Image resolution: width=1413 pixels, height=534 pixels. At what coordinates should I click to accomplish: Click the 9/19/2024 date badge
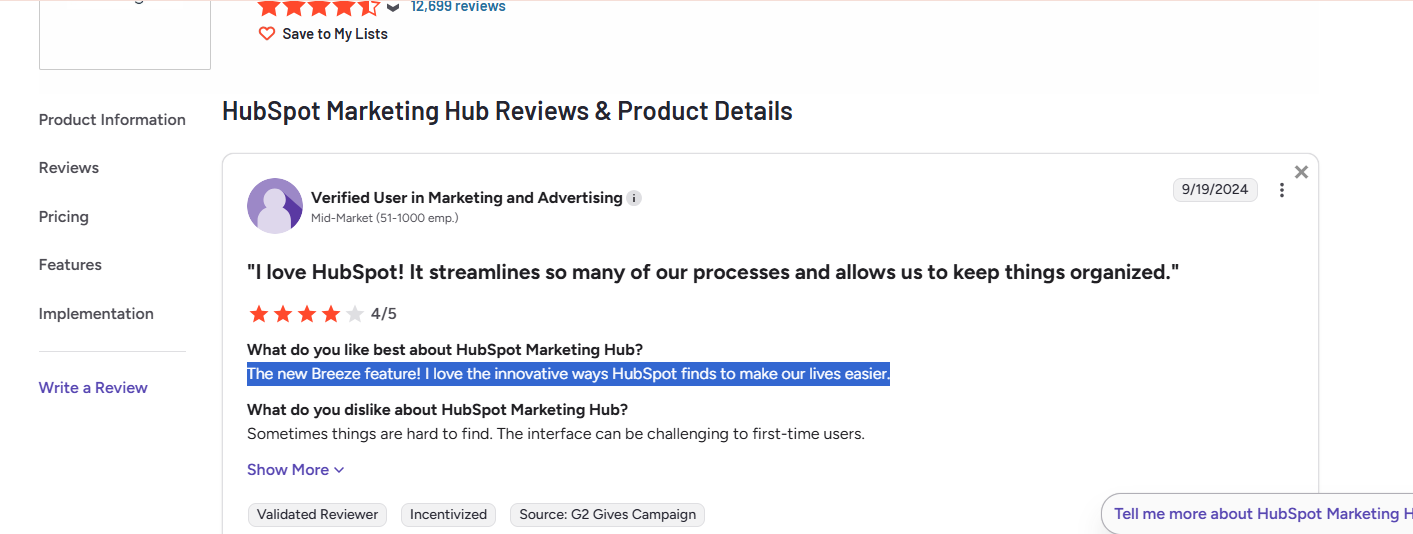click(x=1215, y=189)
